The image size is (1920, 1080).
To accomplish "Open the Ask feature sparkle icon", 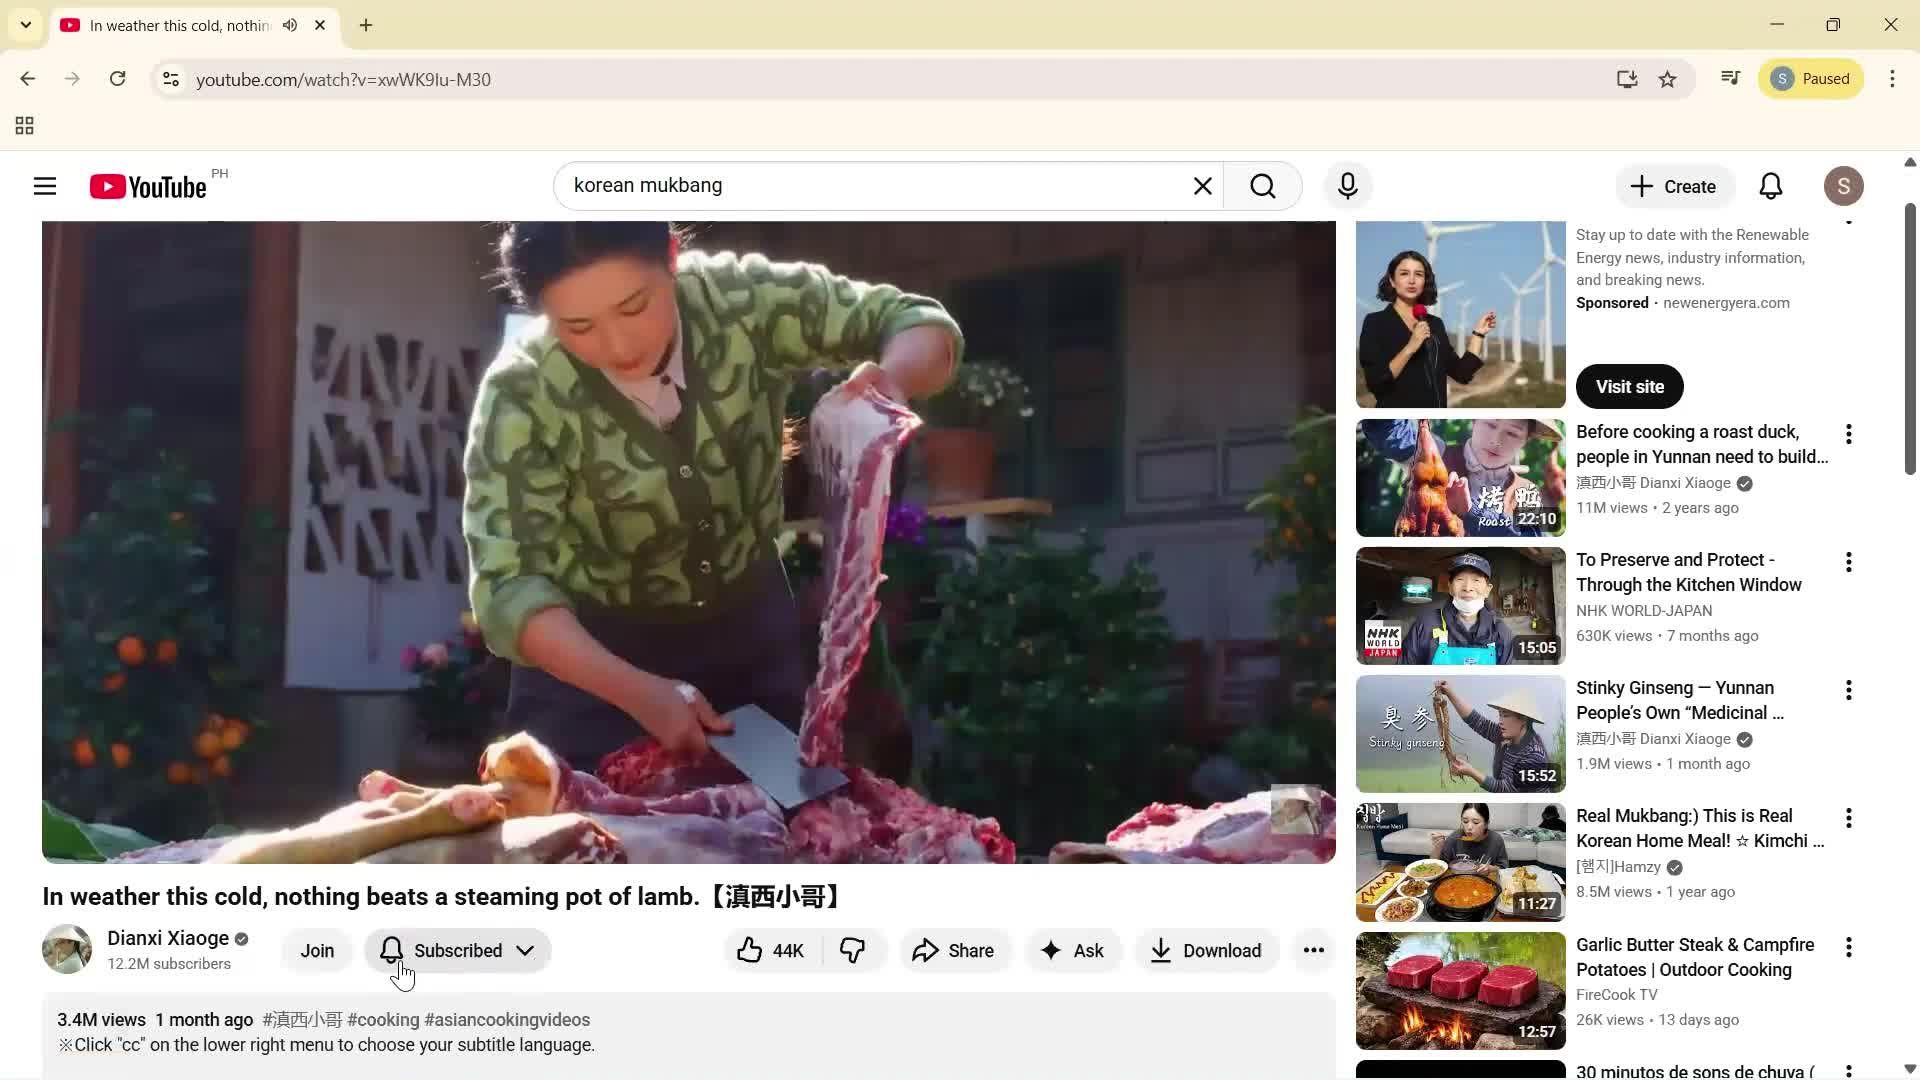I will point(1073,950).
